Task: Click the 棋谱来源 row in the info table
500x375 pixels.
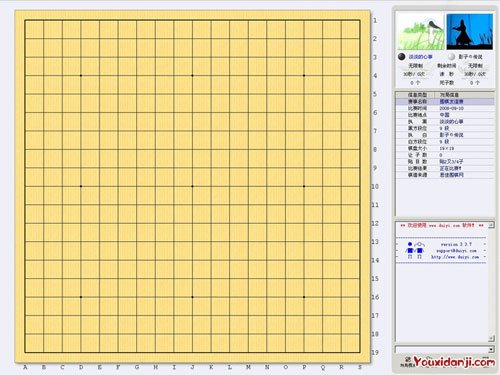Action: pyautogui.click(x=445, y=175)
